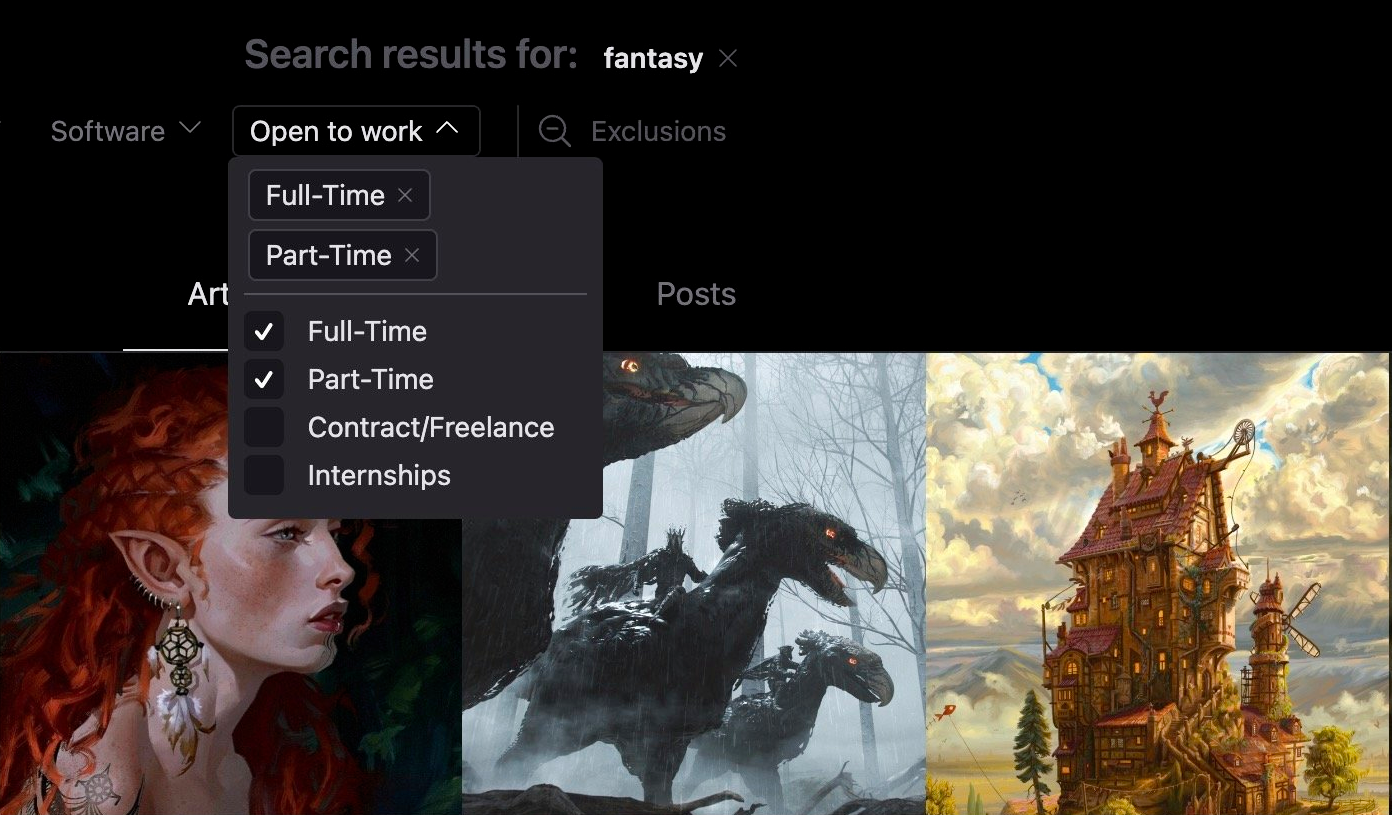Viewport: 1392px width, 815px height.
Task: Open the red-haired elf portrait artwork
Action: pyautogui.click(x=230, y=583)
